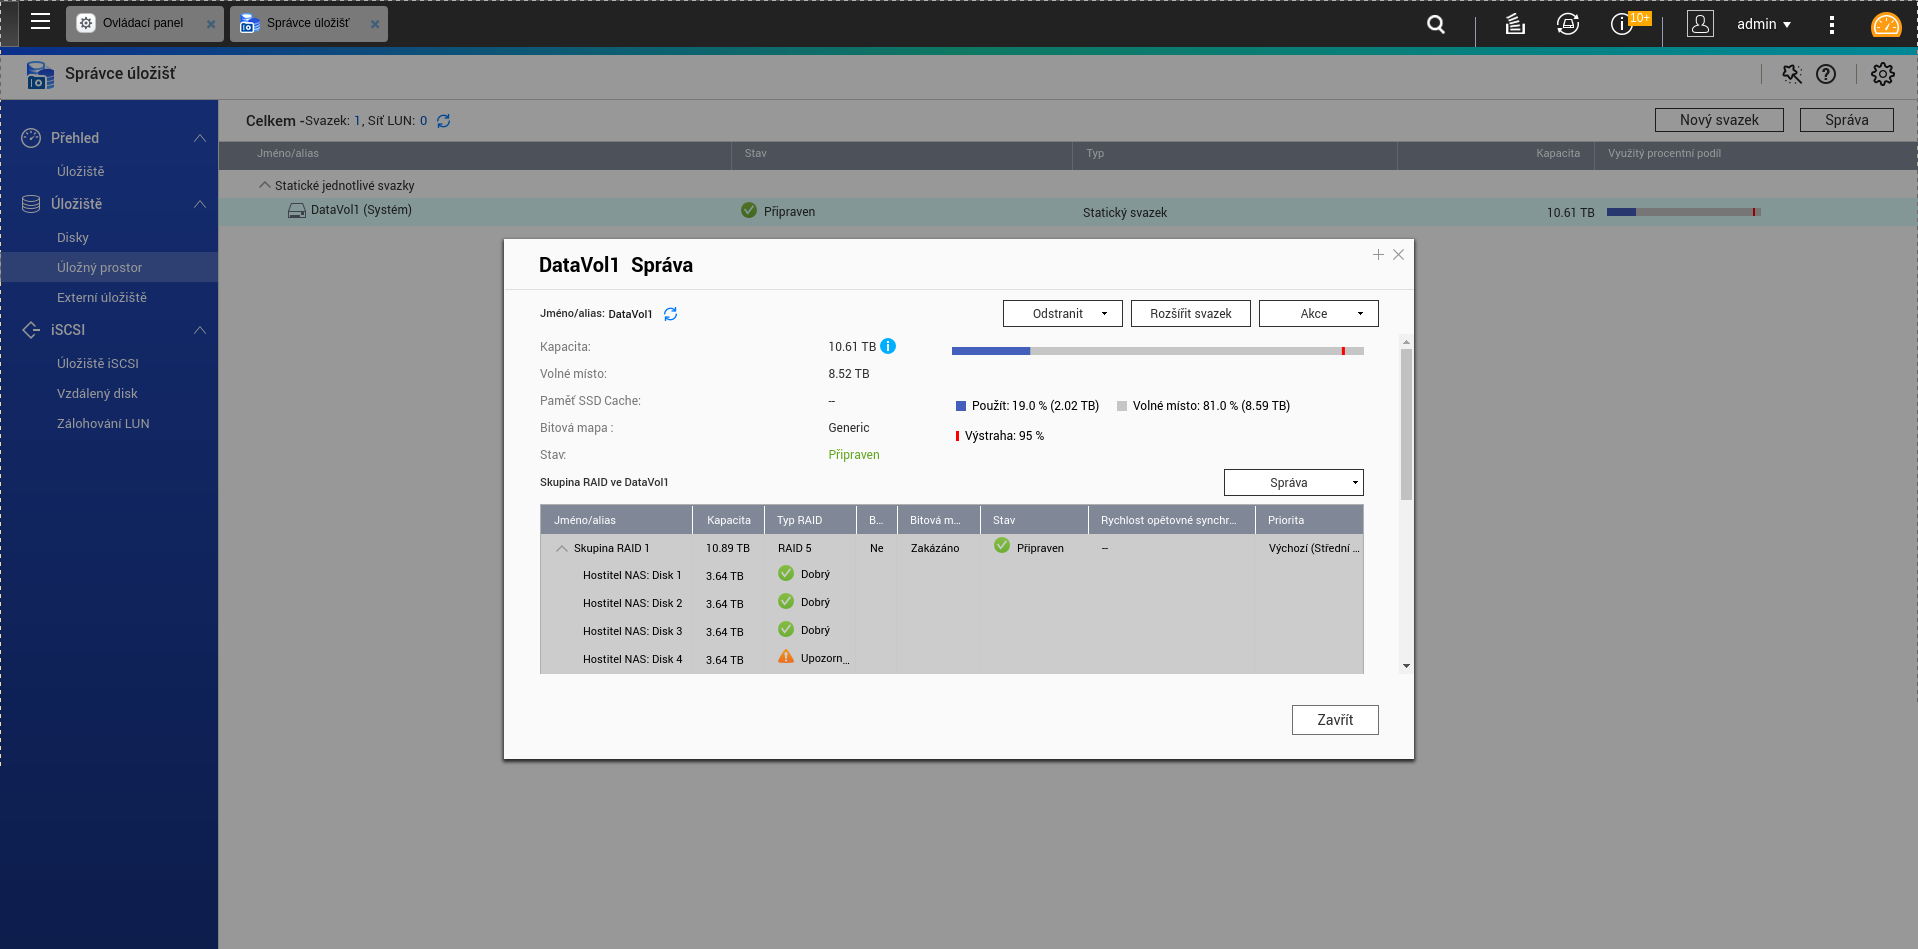The image size is (1918, 949).
Task: Open the dashboard gauge icon
Action: (x=1885, y=25)
